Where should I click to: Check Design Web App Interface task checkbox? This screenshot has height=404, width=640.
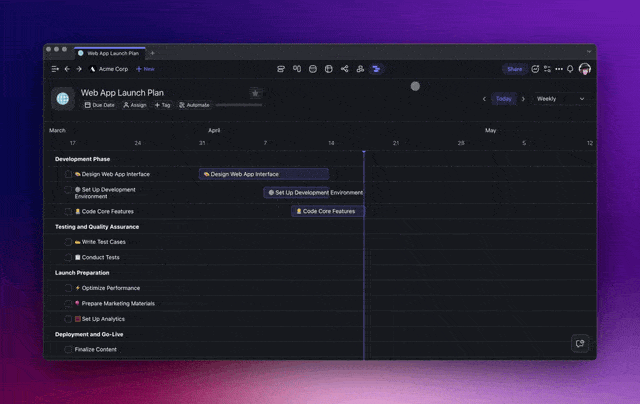[x=68, y=174]
